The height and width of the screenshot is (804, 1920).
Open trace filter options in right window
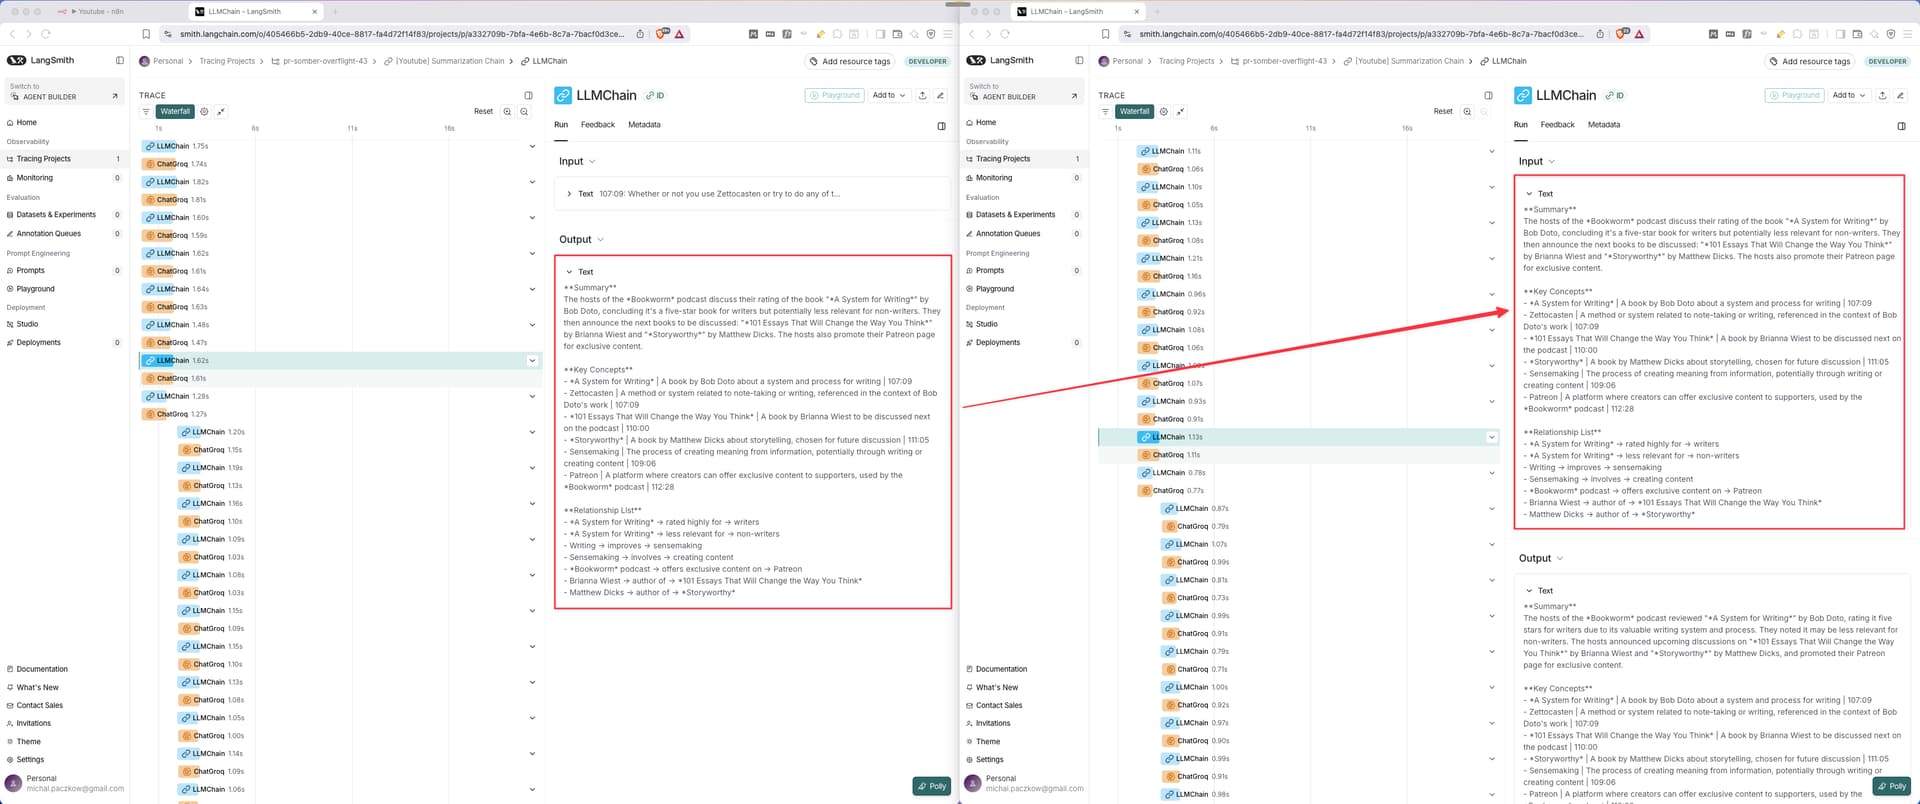pos(1105,111)
